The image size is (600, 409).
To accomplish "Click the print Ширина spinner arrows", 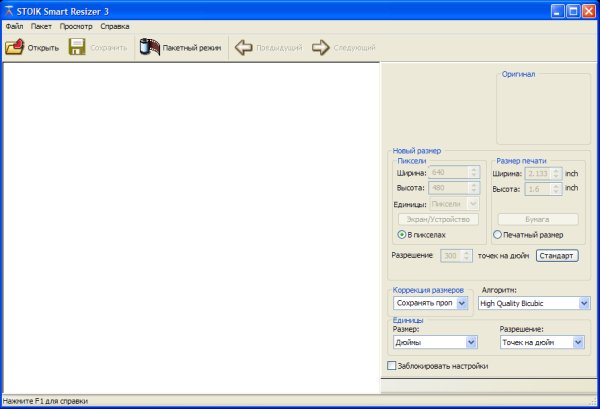I will click(556, 174).
